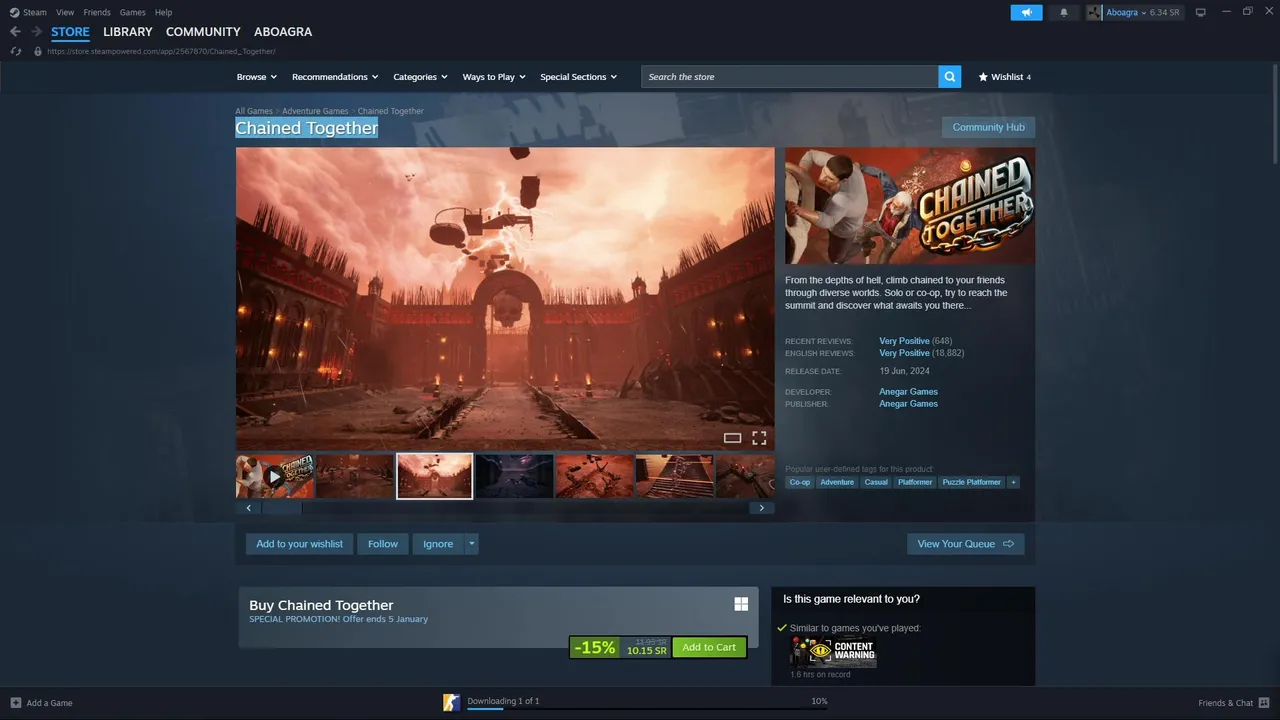Open the Community Hub
Screen dimensions: 1280x720
point(988,127)
